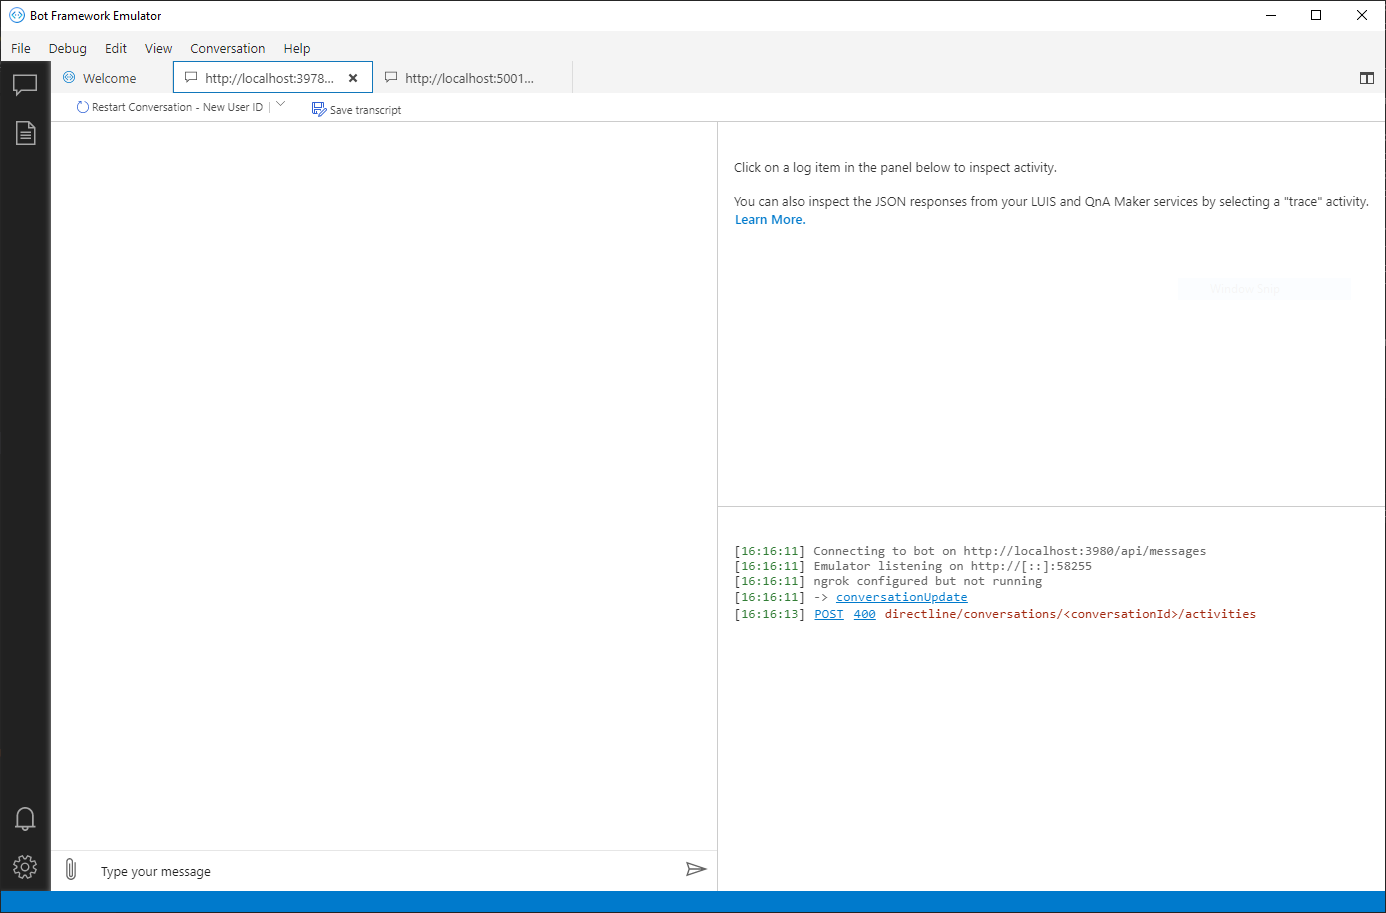This screenshot has width=1386, height=913.
Task: Open the notifications panel
Action: 25,818
